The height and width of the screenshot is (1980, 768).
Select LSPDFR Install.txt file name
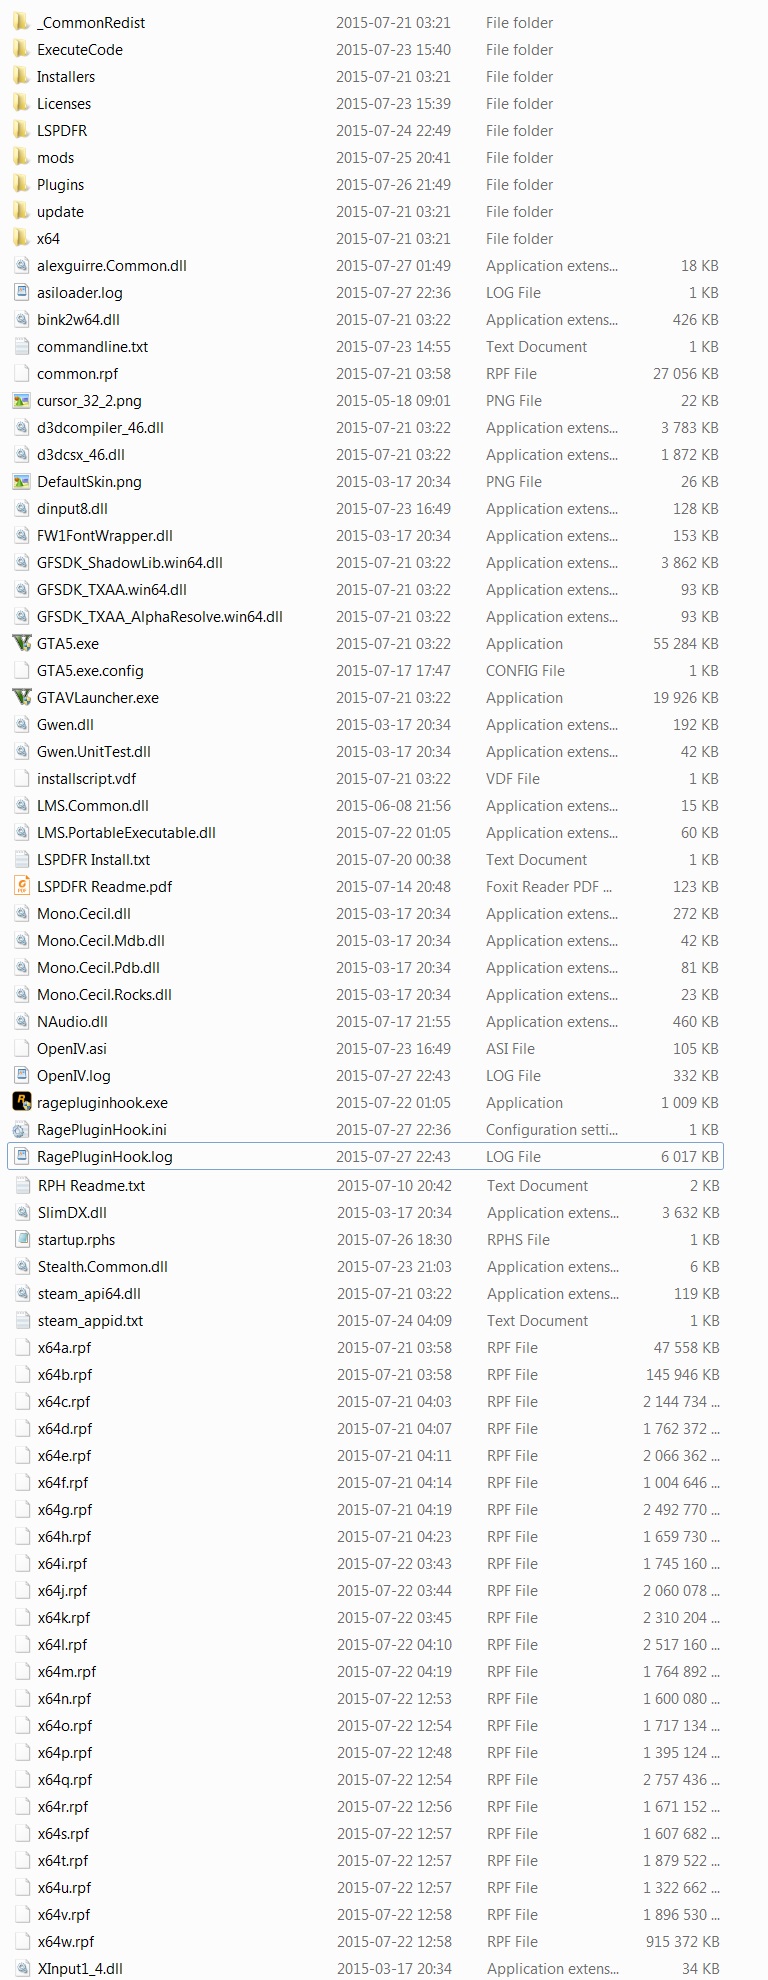click(x=94, y=860)
